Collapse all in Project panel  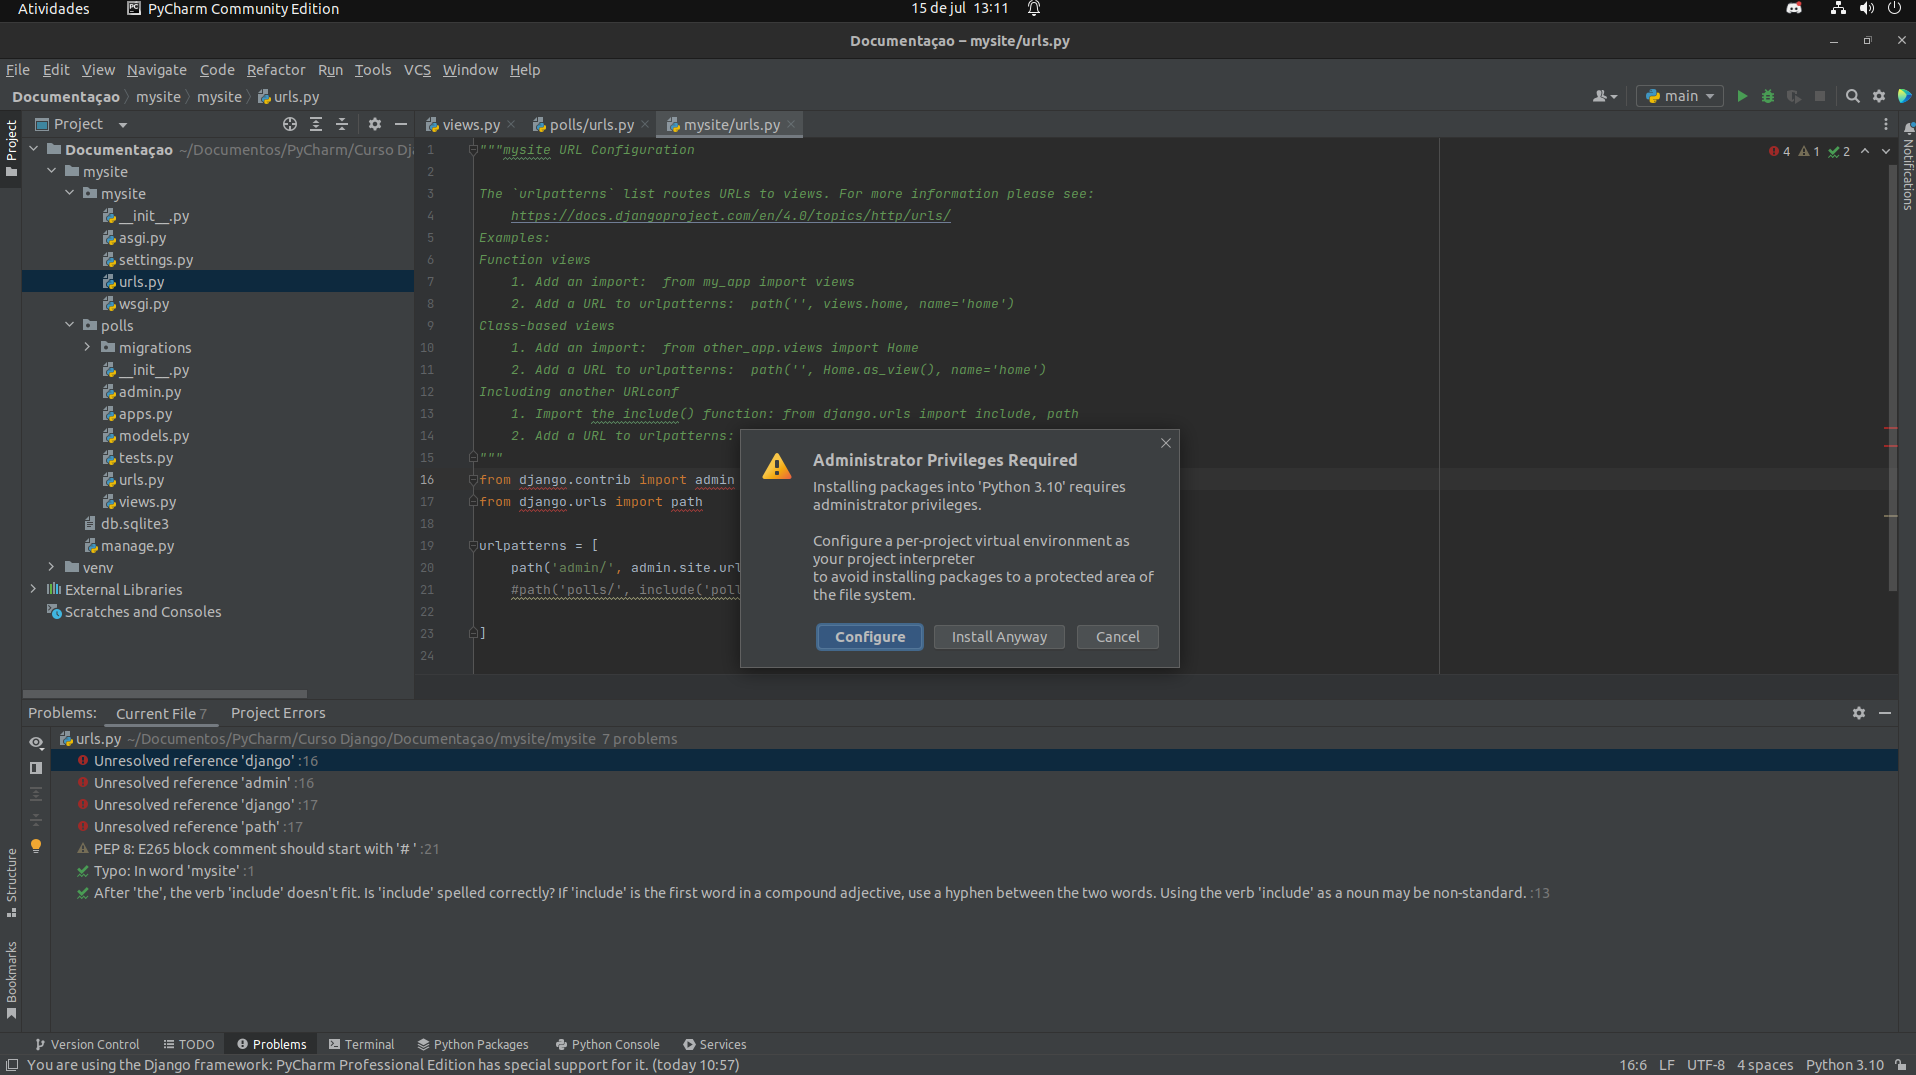tap(342, 124)
